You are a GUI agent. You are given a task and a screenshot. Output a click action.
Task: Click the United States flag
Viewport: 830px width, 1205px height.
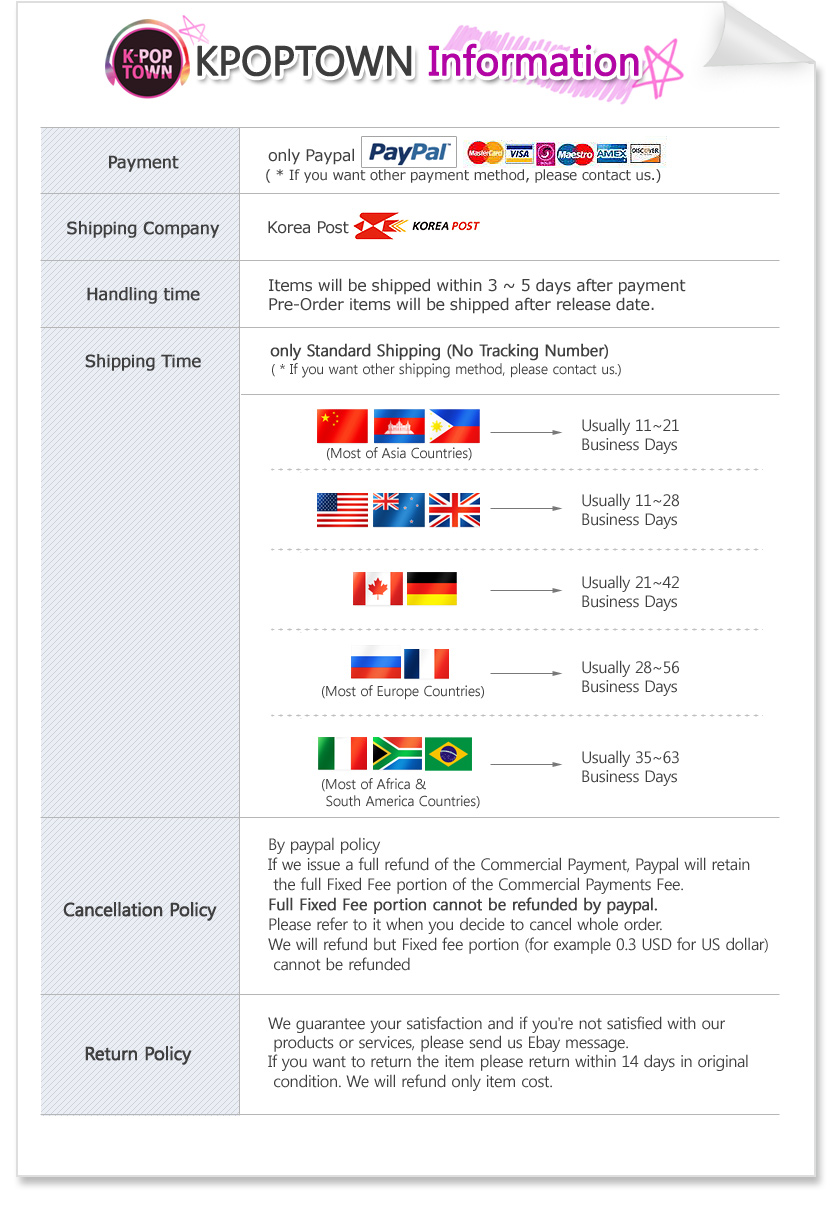342,510
